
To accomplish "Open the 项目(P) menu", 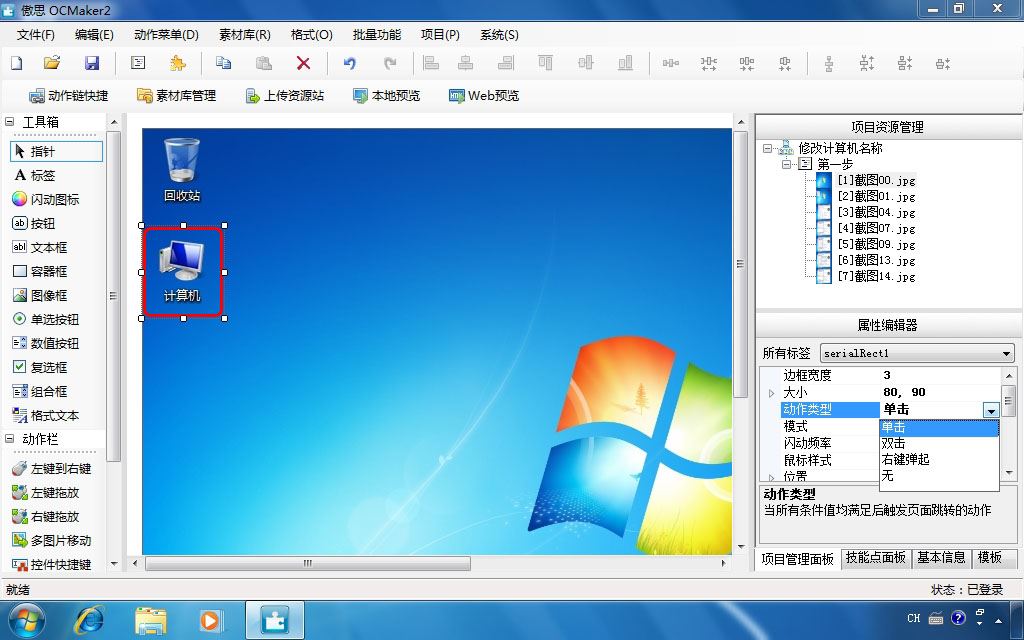I will (x=440, y=35).
